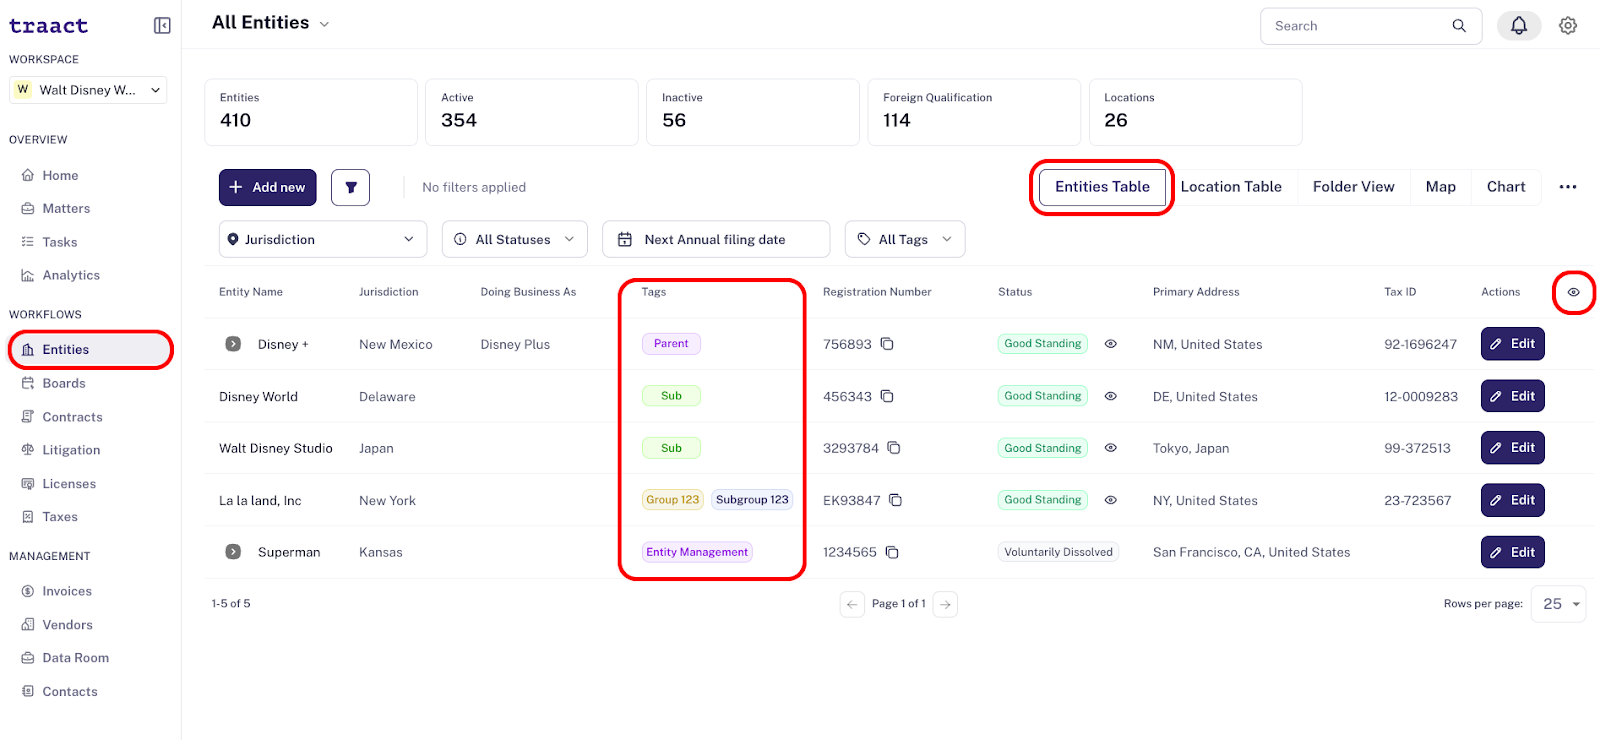
Task: Open the notifications bell
Action: click(x=1518, y=26)
